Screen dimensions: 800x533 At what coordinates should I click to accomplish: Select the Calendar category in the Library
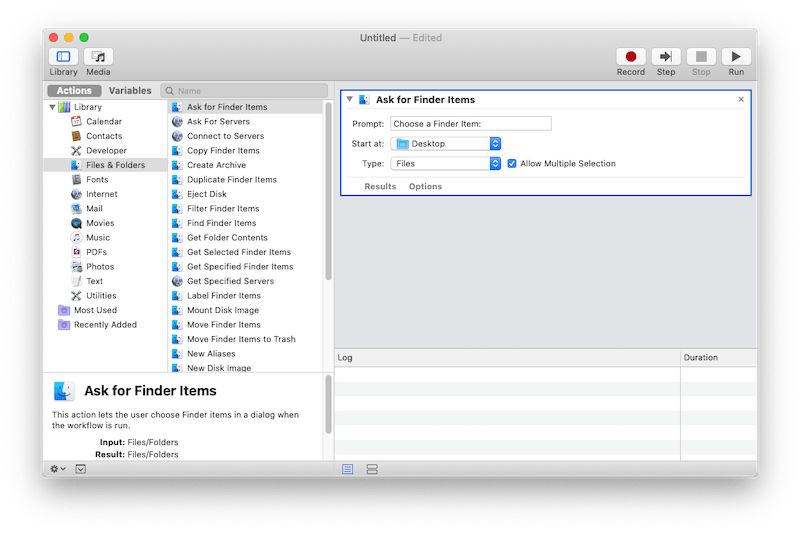pos(104,121)
